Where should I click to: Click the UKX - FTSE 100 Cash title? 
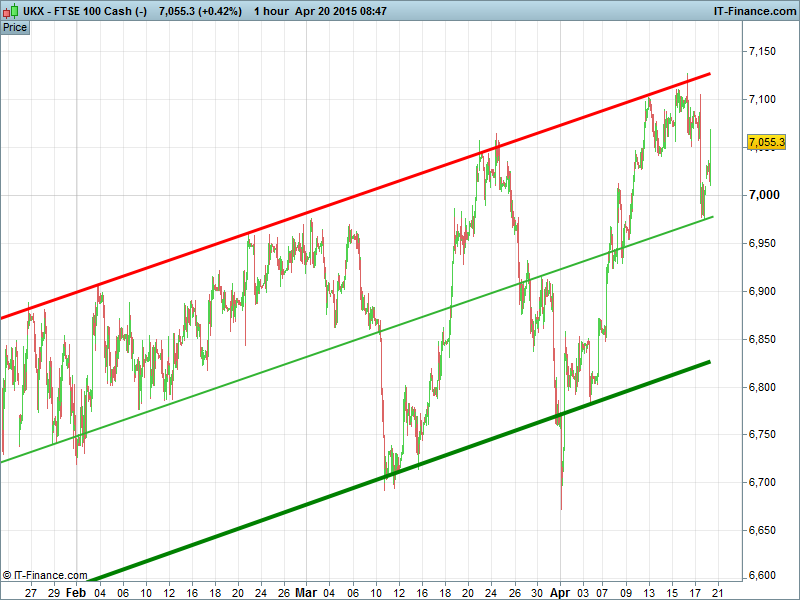pos(87,10)
